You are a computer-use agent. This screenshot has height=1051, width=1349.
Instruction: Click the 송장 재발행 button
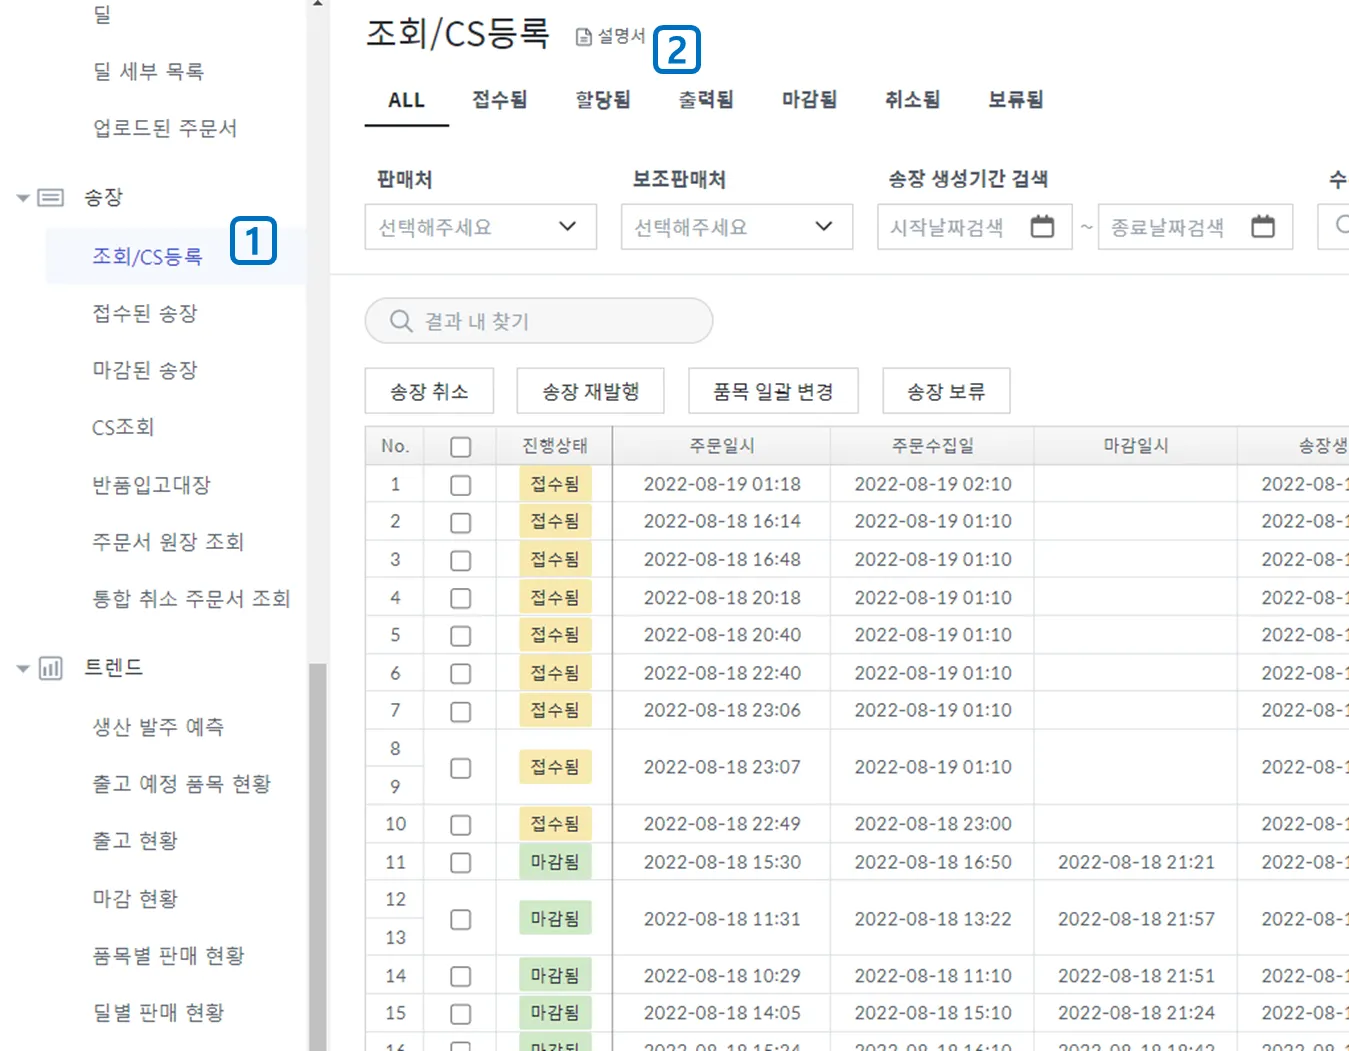591,391
